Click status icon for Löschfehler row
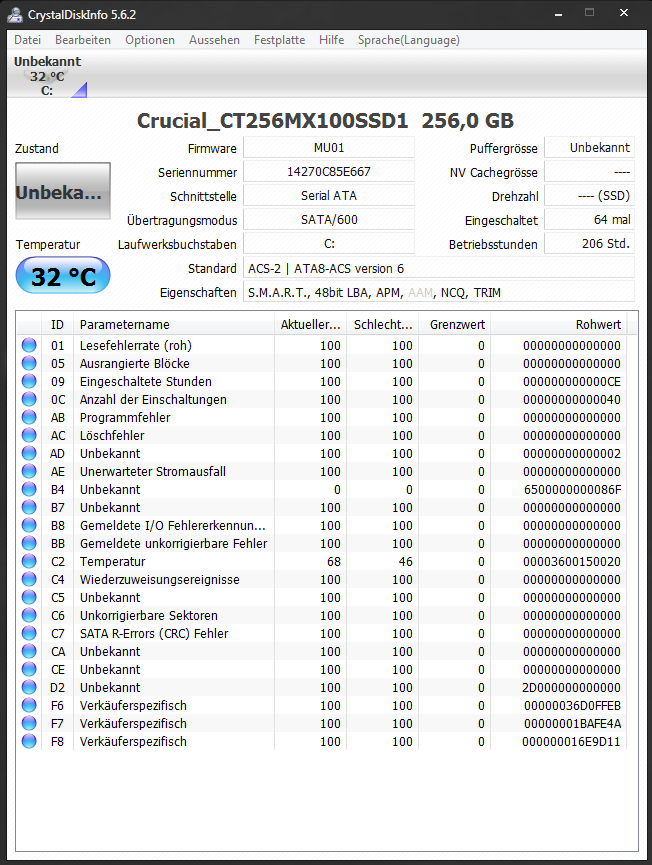Screen dimensions: 652x865 tap(29, 435)
